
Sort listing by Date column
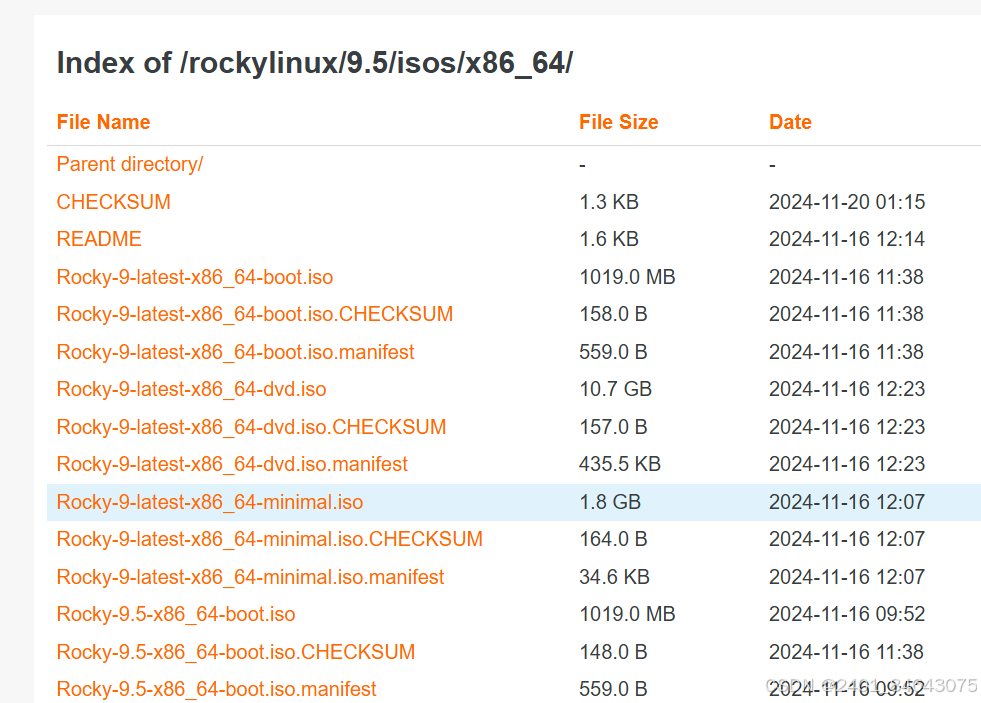tap(790, 122)
